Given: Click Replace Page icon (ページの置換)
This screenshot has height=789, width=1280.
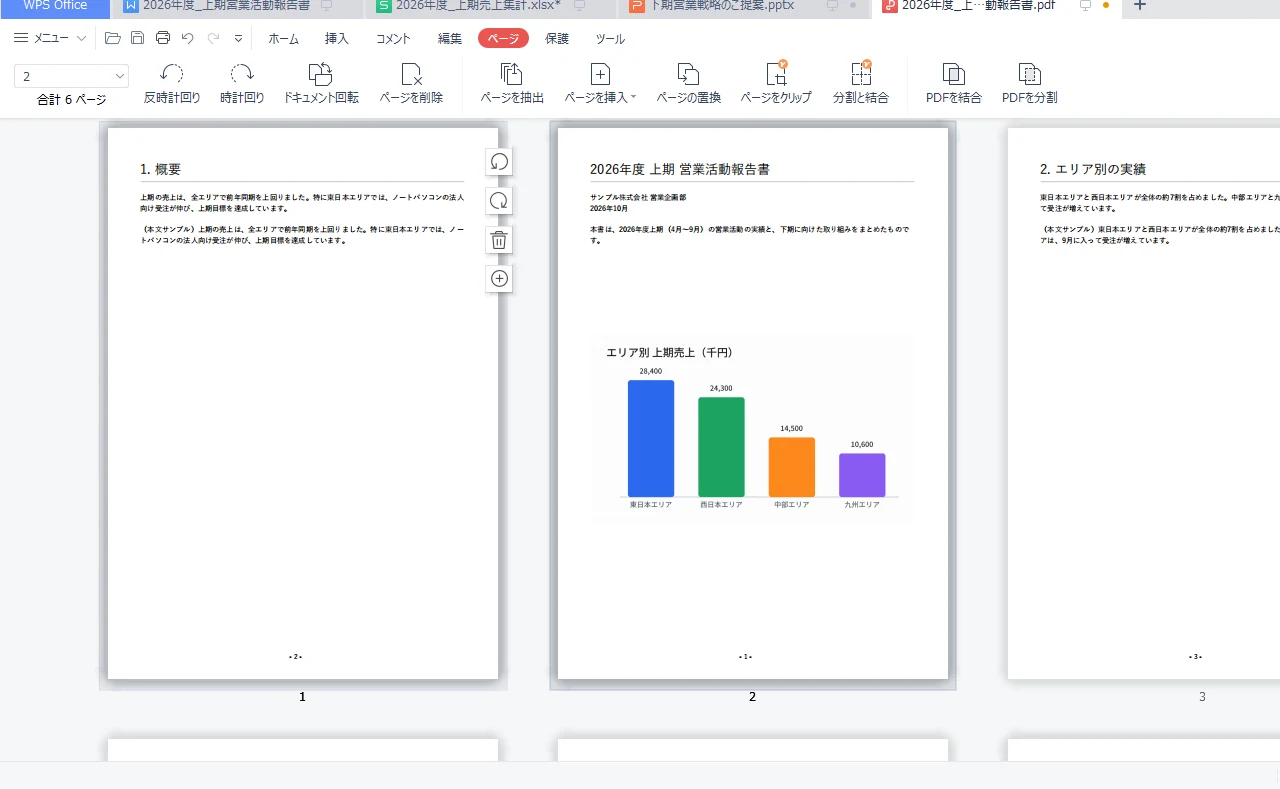Looking at the screenshot, I should (688, 74).
